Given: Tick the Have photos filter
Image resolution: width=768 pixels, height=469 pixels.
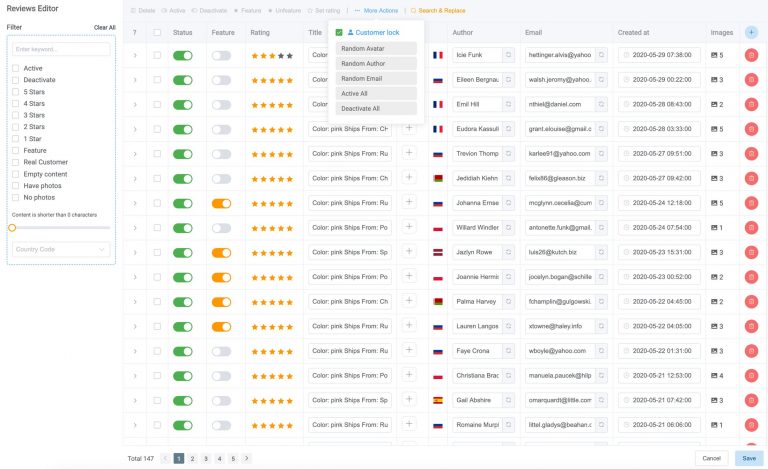Looking at the screenshot, I should click(16, 186).
